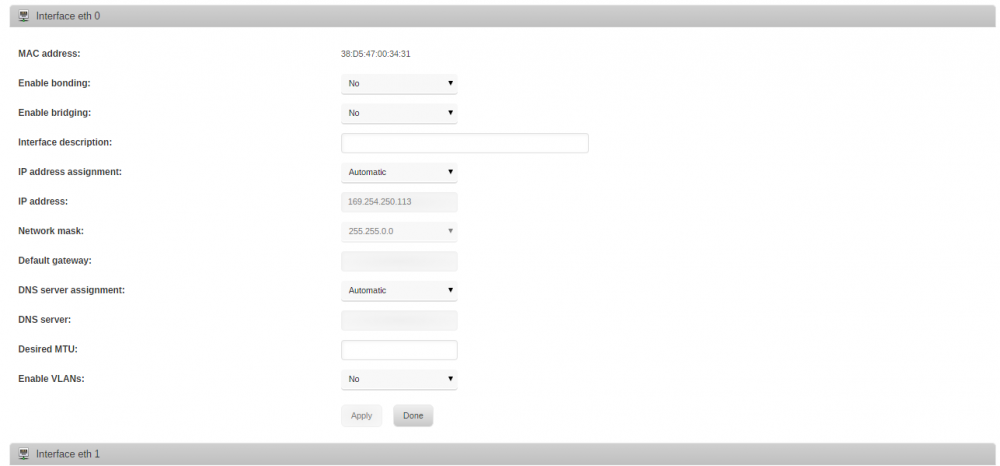
Task: Click the Desired MTU label
Action: pyautogui.click(x=48, y=349)
